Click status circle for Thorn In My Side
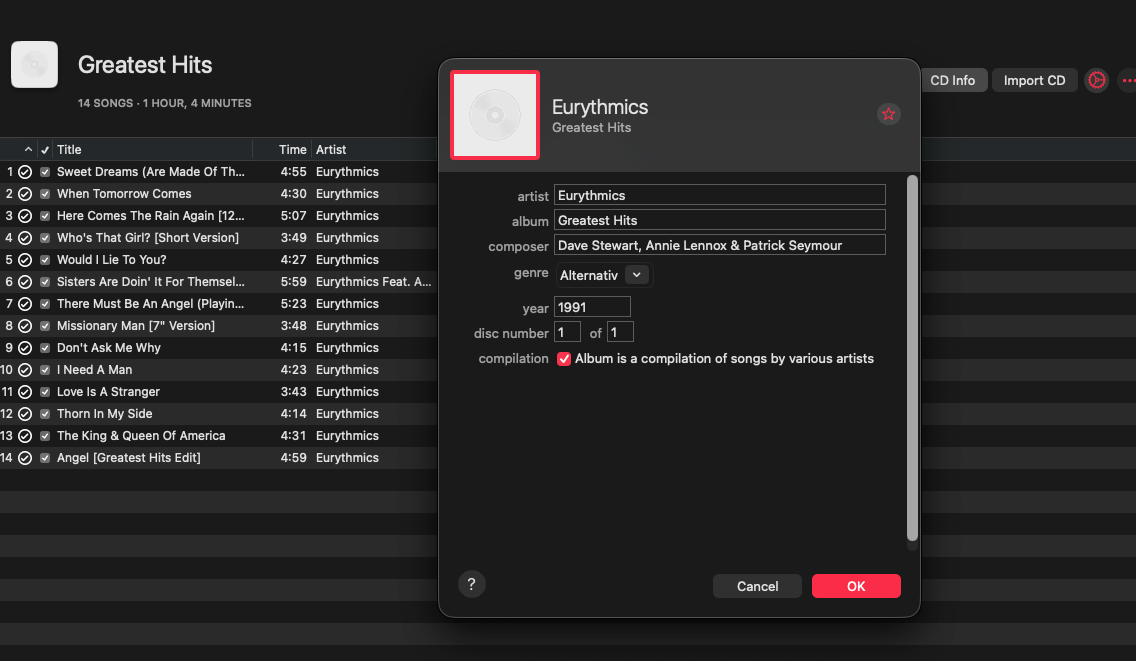1136x661 pixels. pyautogui.click(x=25, y=414)
